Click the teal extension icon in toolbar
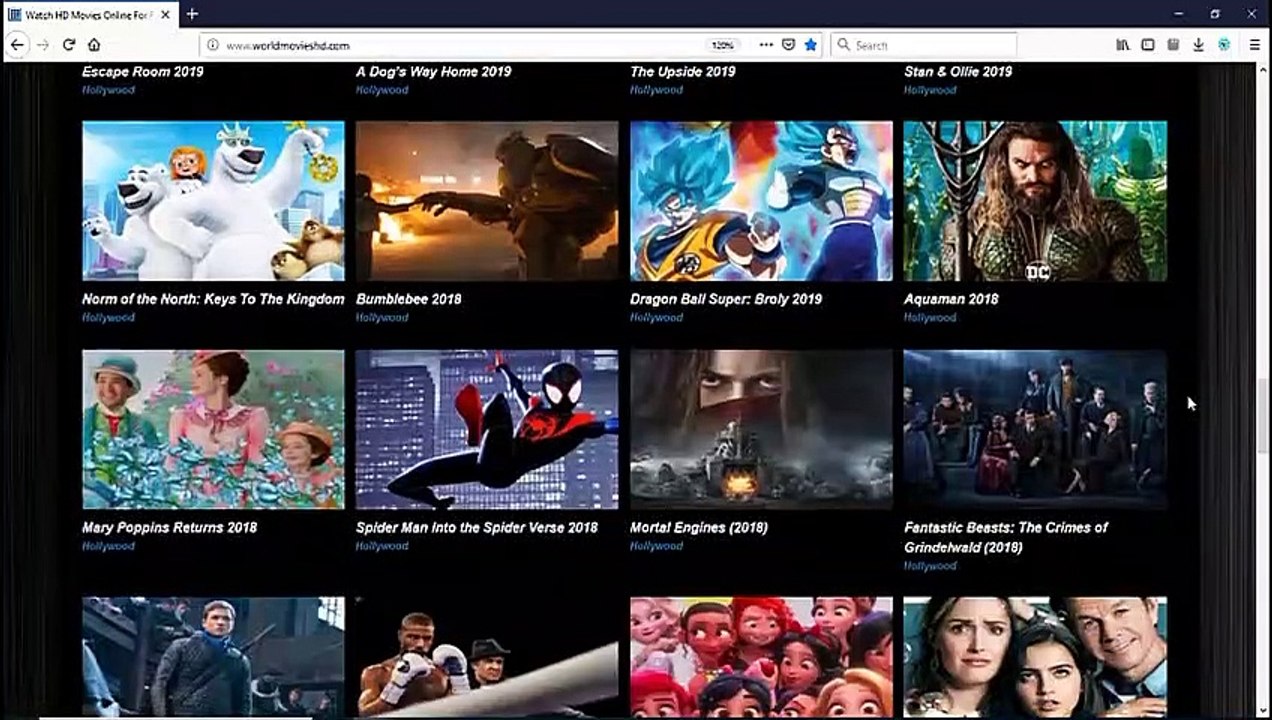 pyautogui.click(x=1224, y=45)
